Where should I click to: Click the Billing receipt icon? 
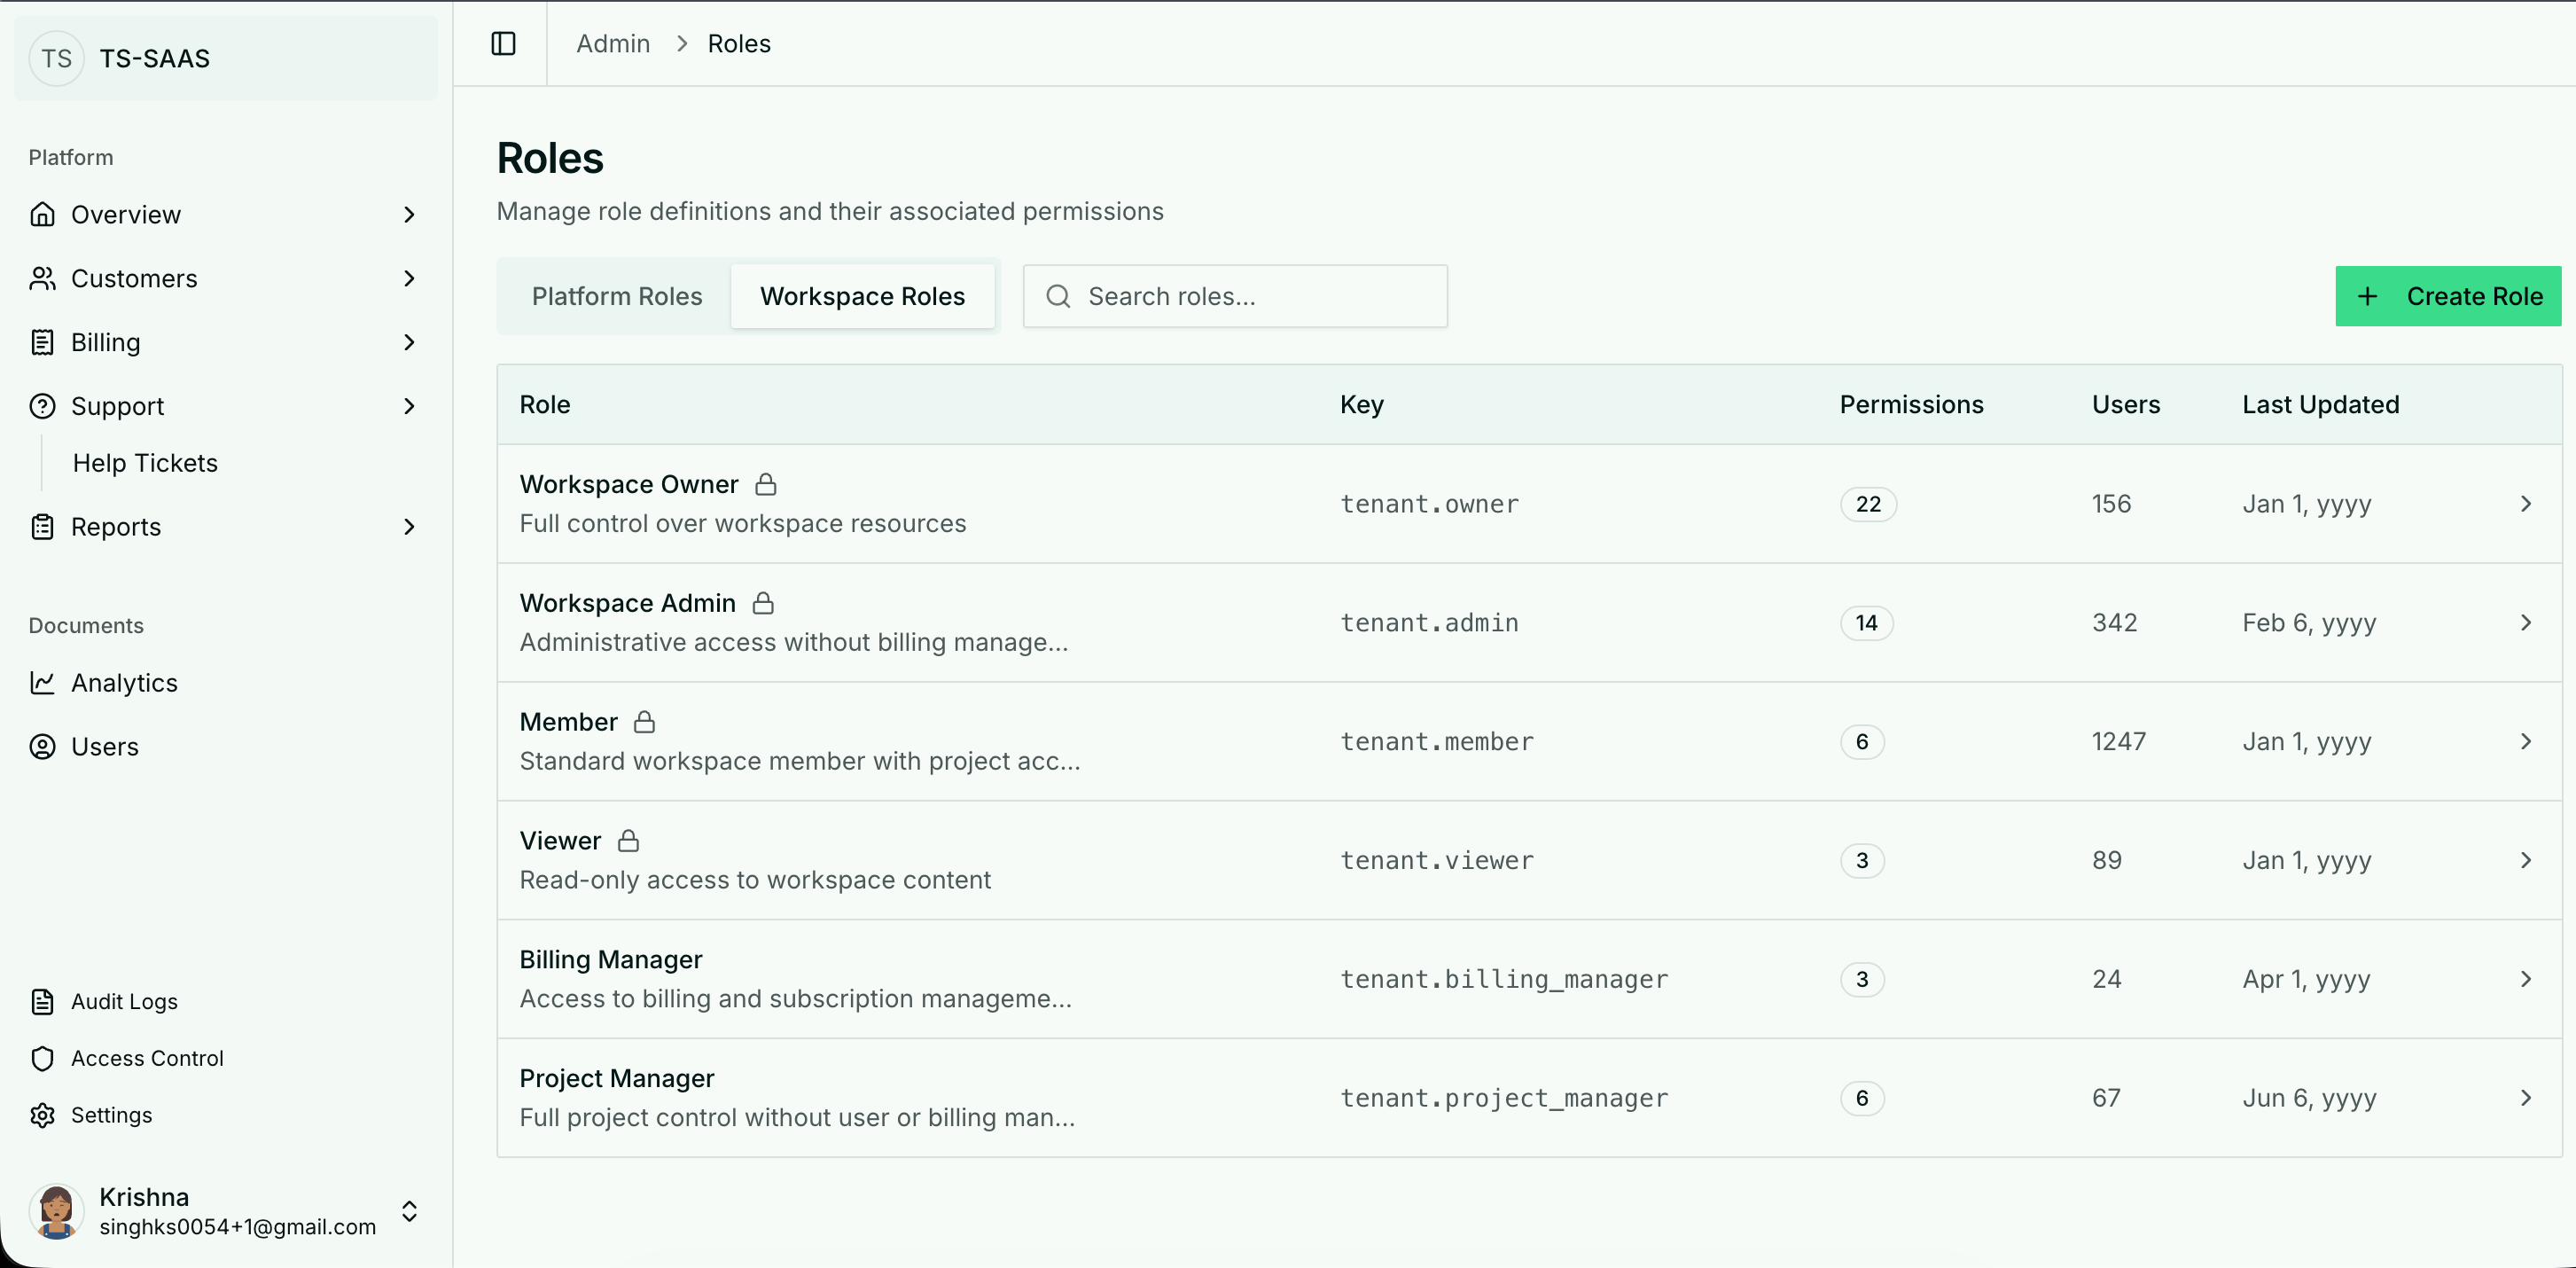point(42,343)
